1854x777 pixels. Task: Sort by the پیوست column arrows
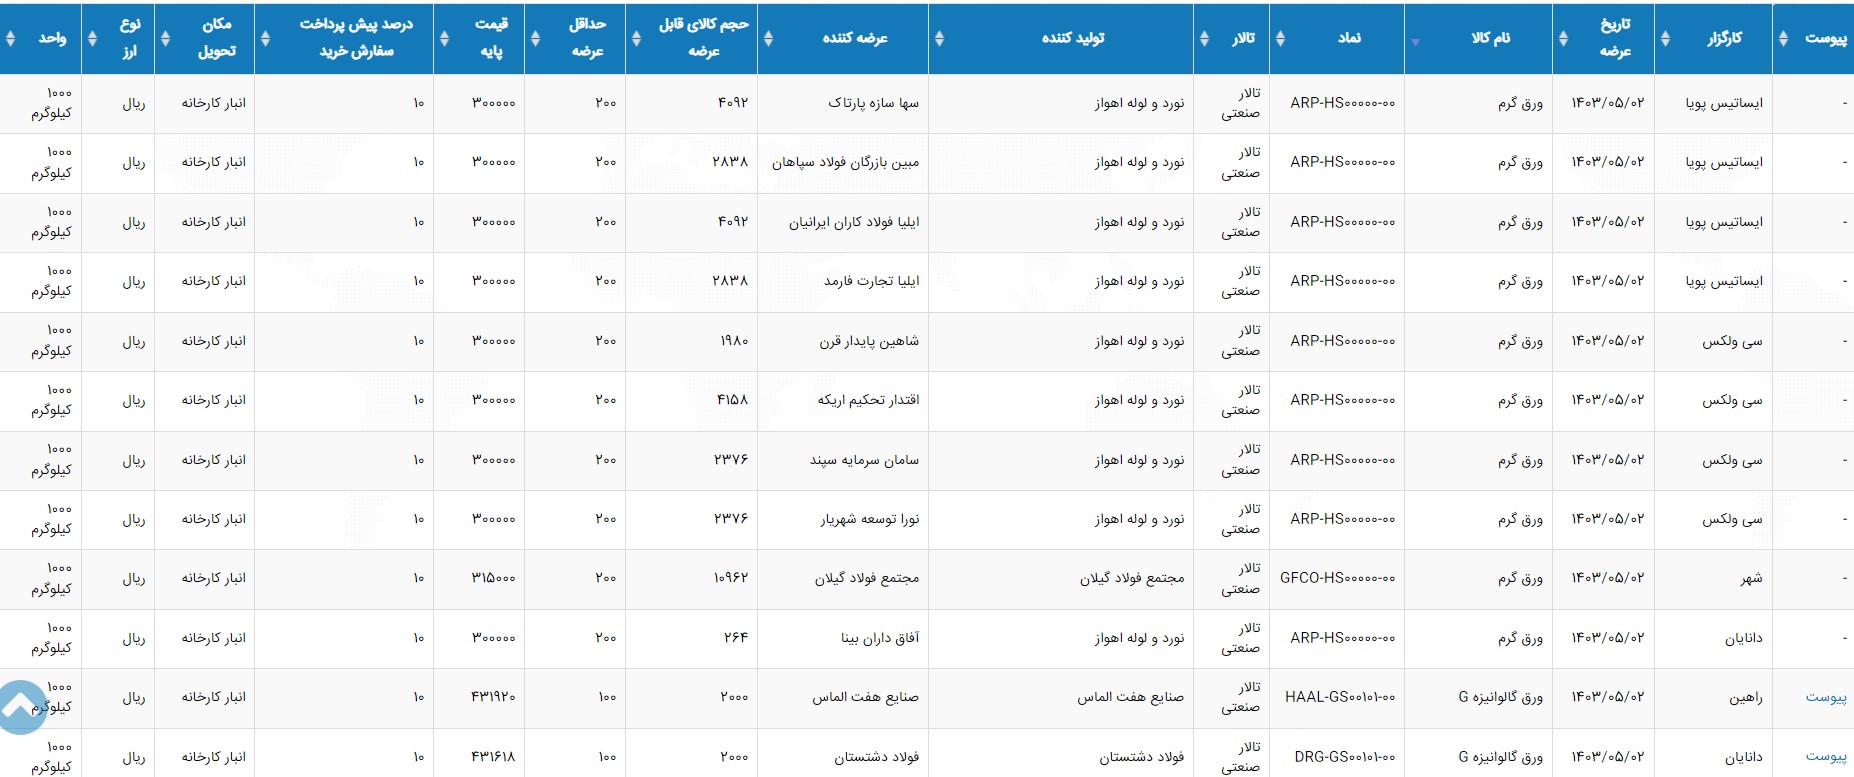click(1783, 38)
